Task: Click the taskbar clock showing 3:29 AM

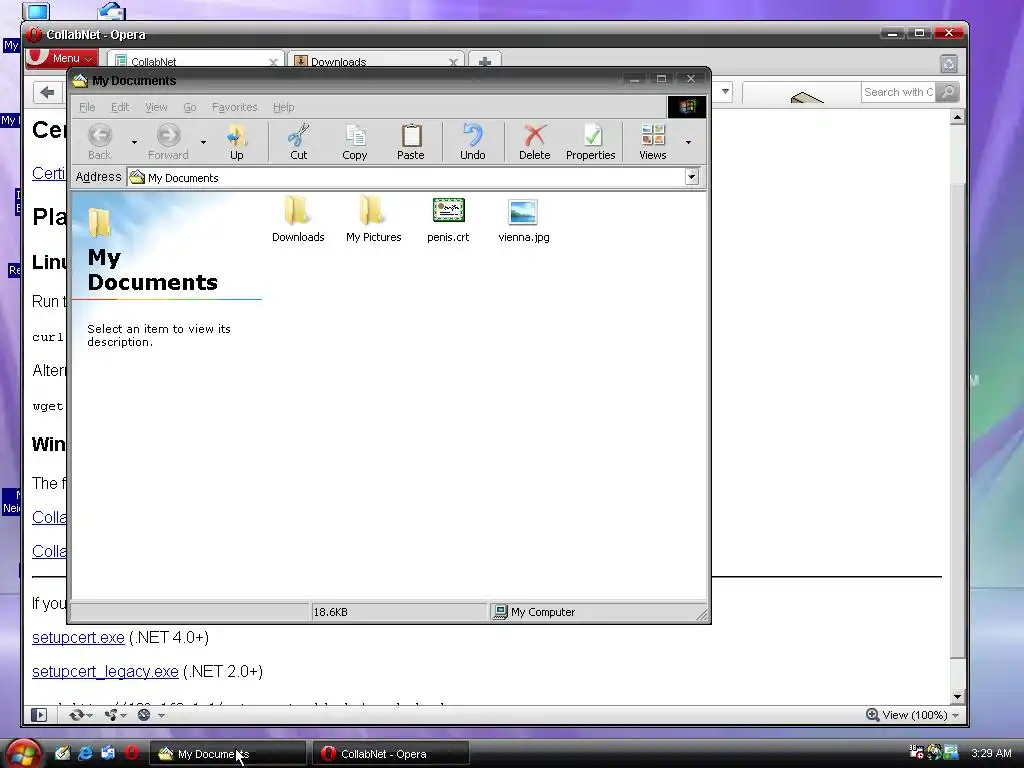Action: [x=991, y=753]
